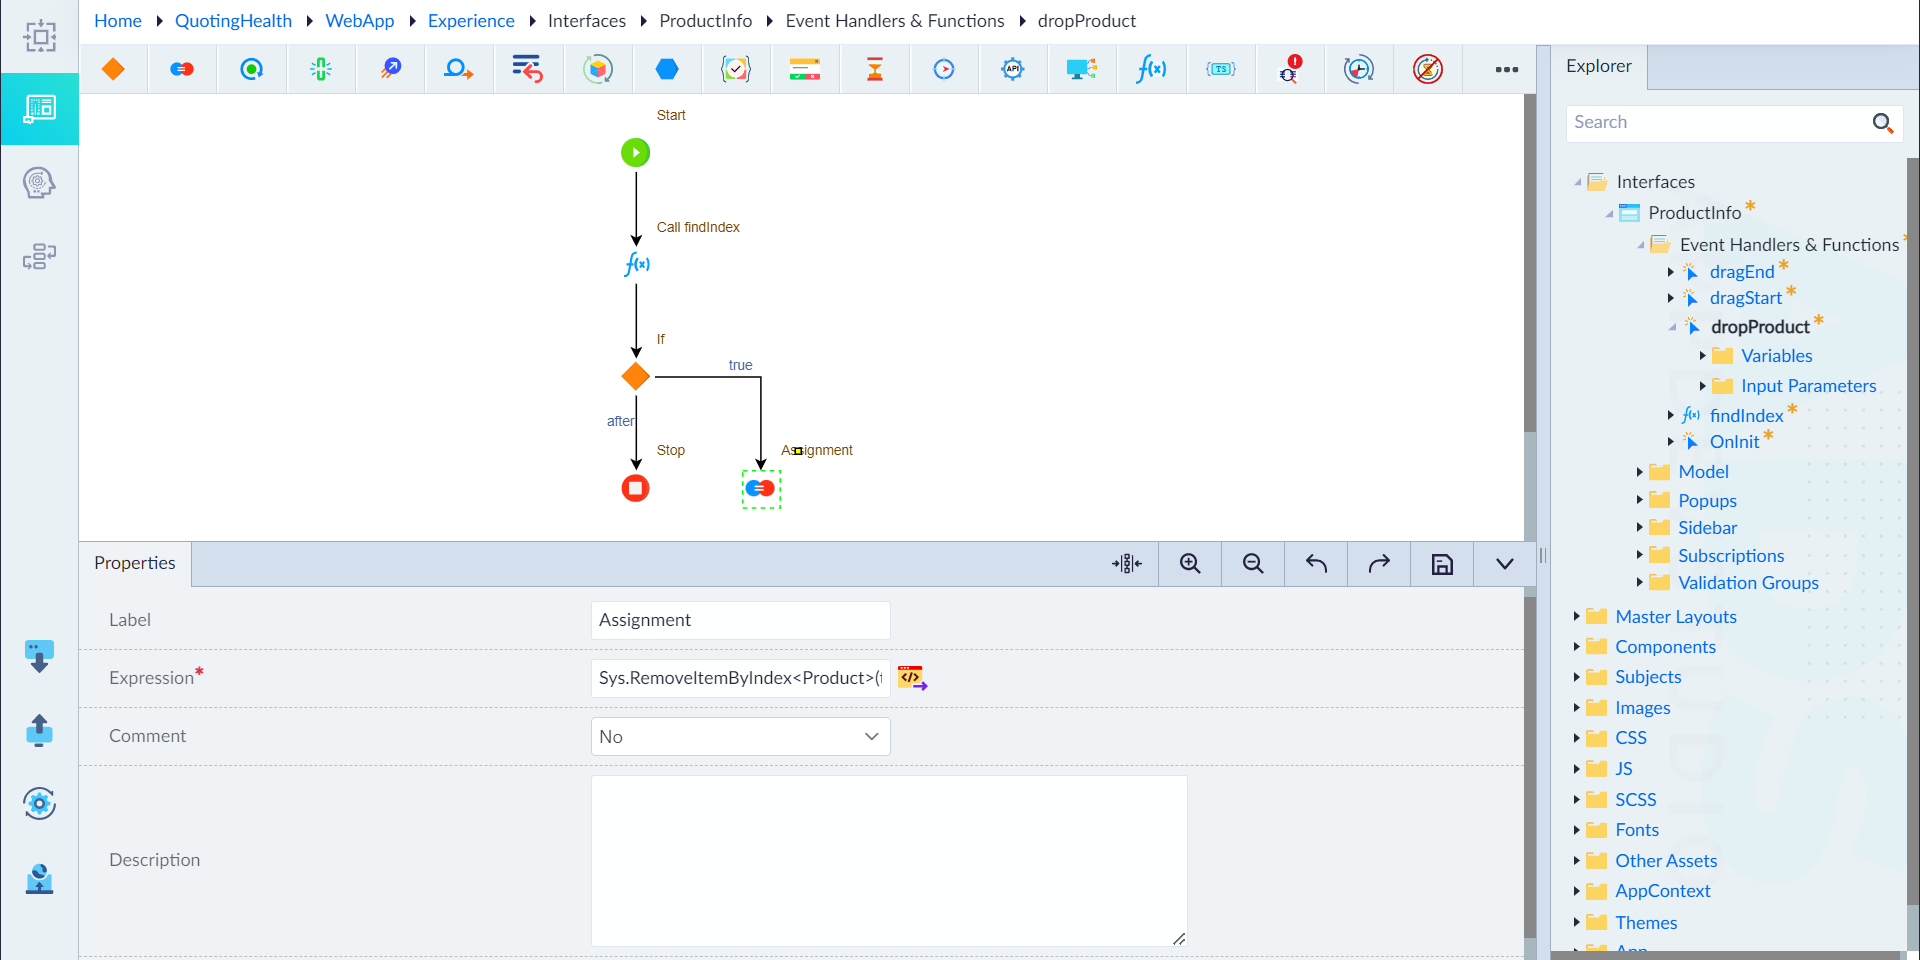Click the align-center icon in Properties bar
The height and width of the screenshot is (960, 1920).
[1127, 564]
